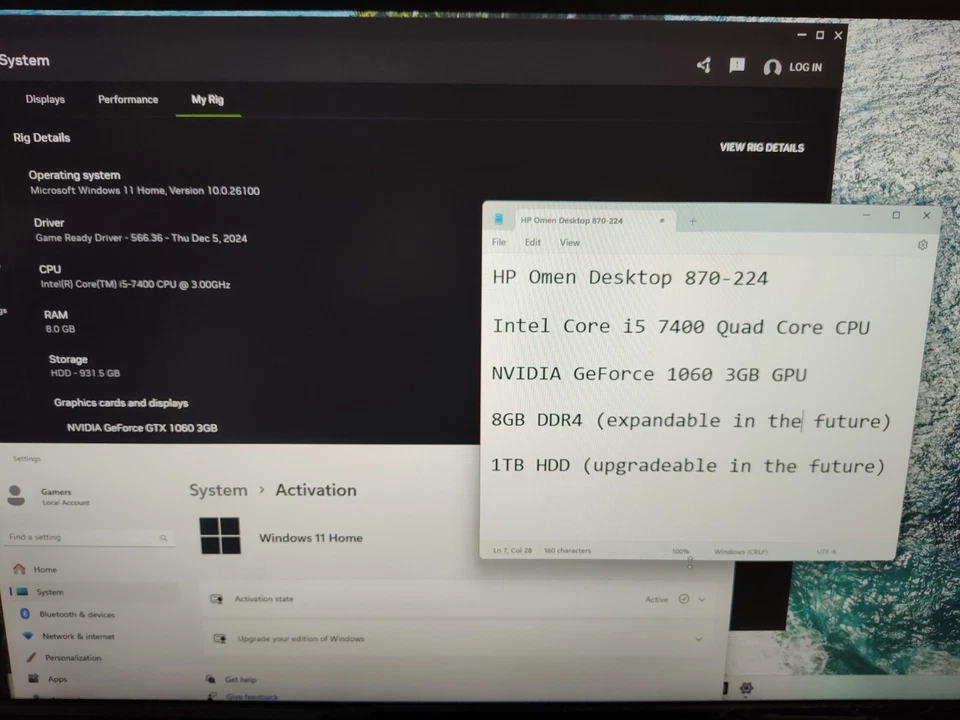Click Notepad line '1TB HDD (upgradeable in the future)'

pyautogui.click(x=688, y=466)
